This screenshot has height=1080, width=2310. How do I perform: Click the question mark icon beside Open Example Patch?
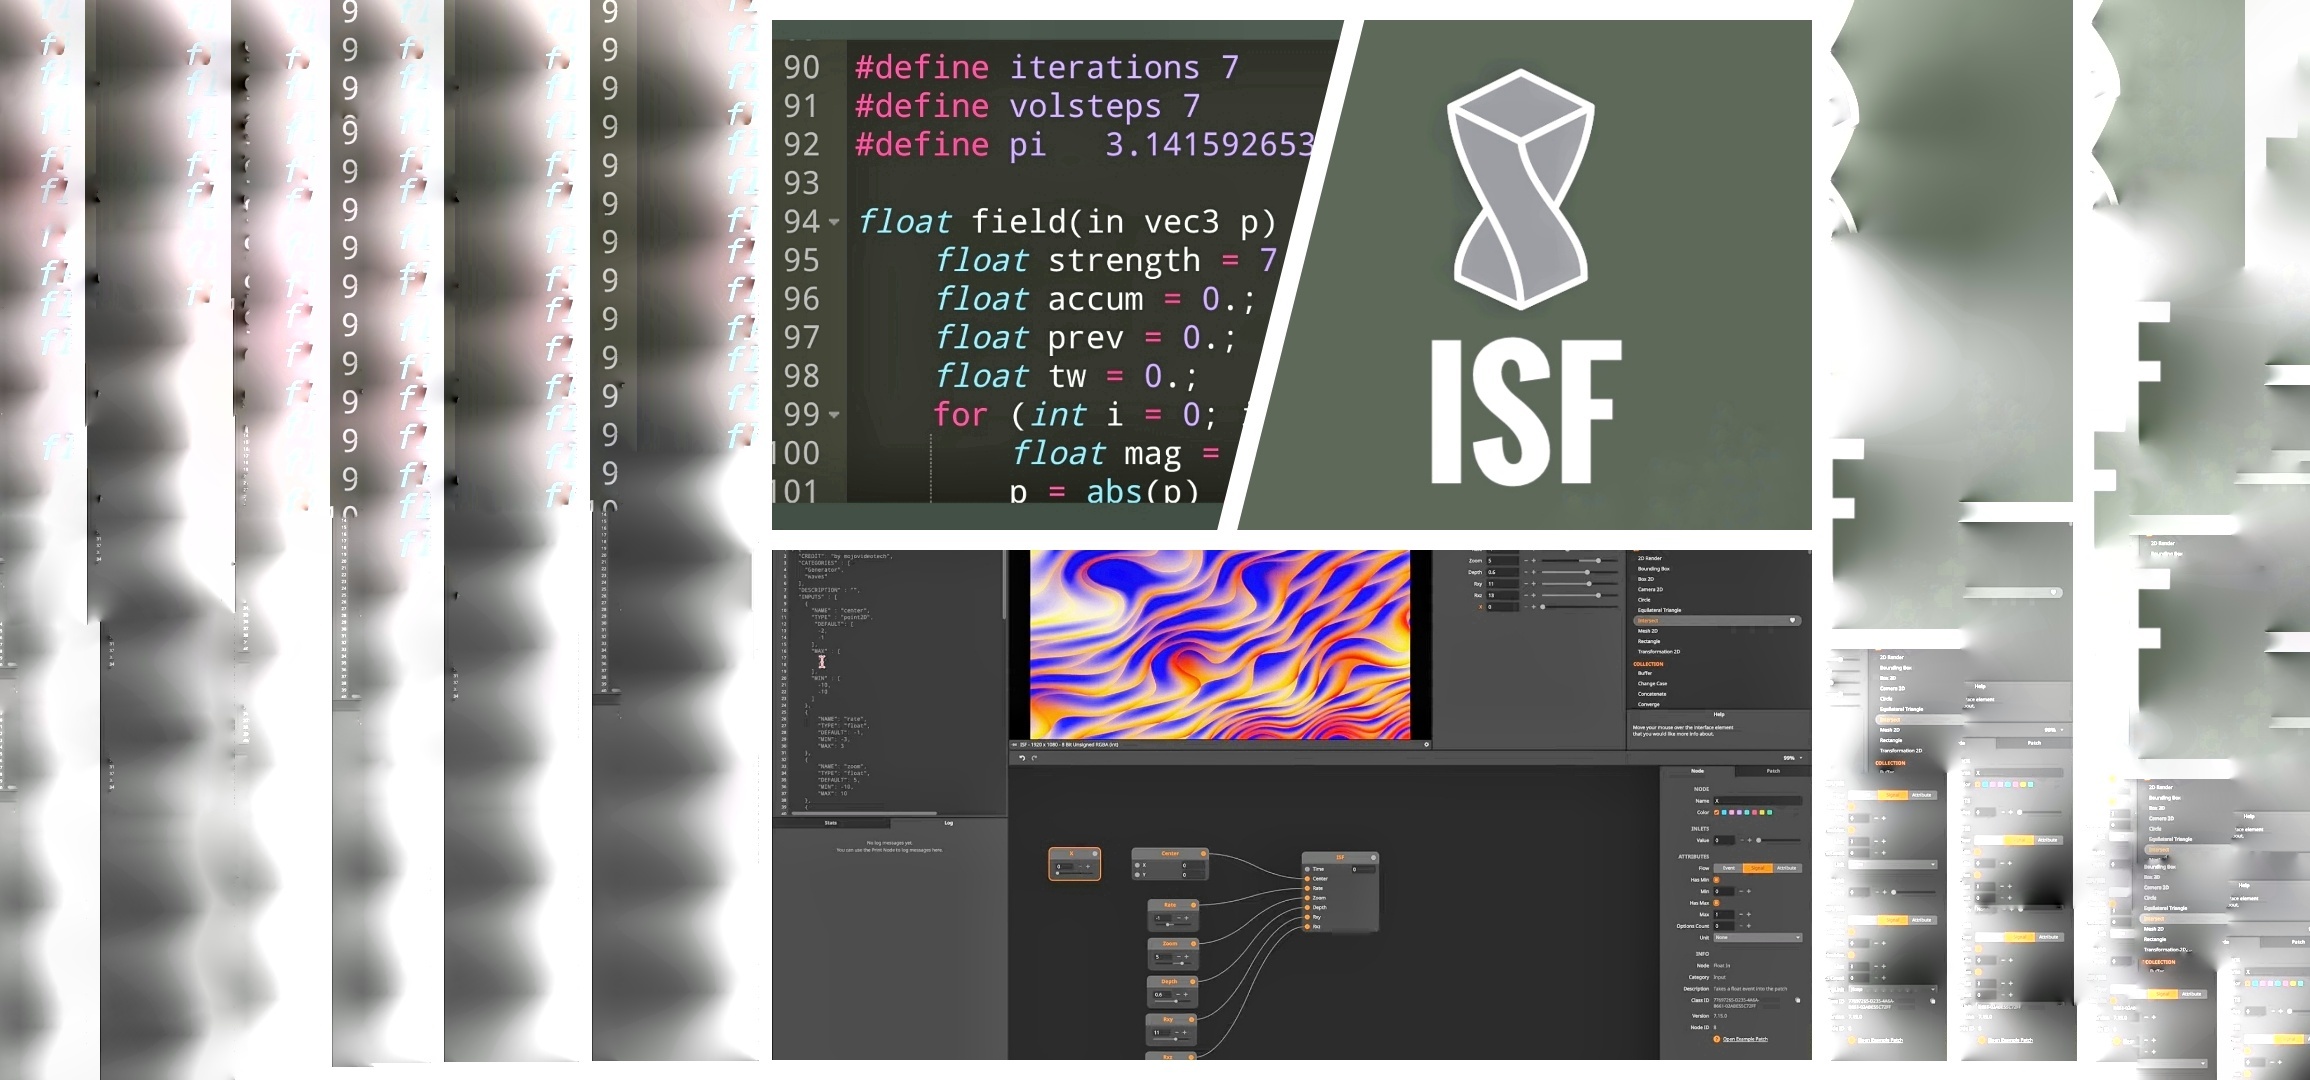click(x=1716, y=1039)
